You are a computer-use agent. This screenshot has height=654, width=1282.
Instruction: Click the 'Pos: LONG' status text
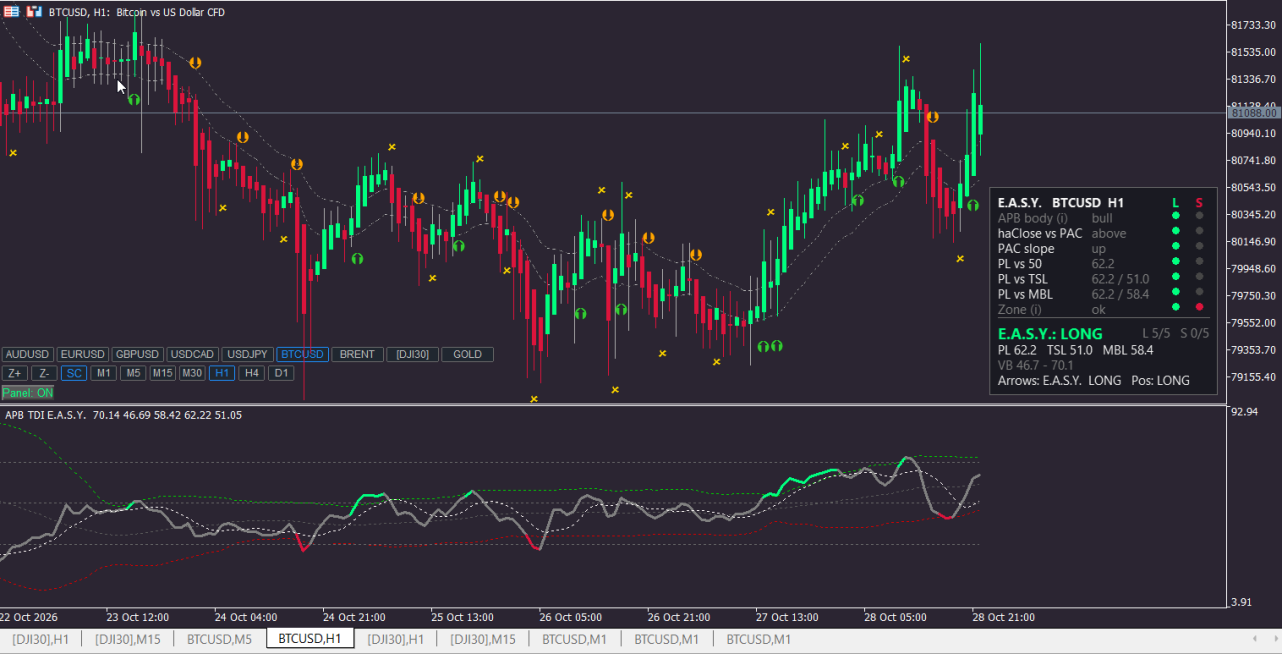pyautogui.click(x=1160, y=381)
